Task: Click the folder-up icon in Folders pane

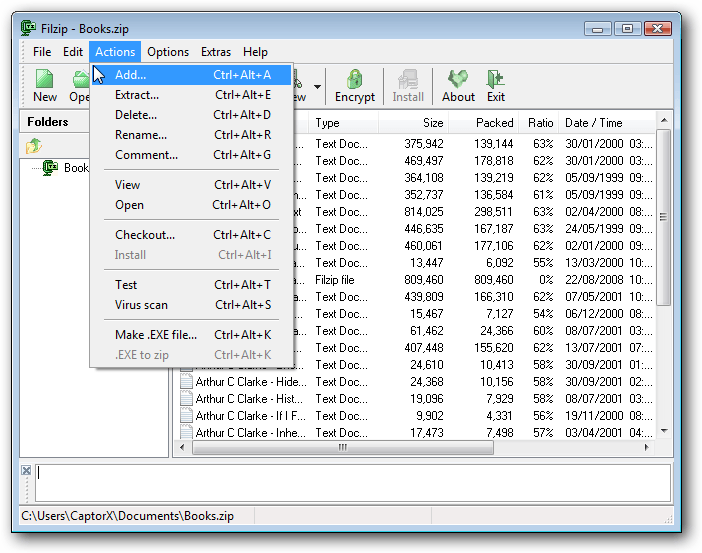Action: 34,146
